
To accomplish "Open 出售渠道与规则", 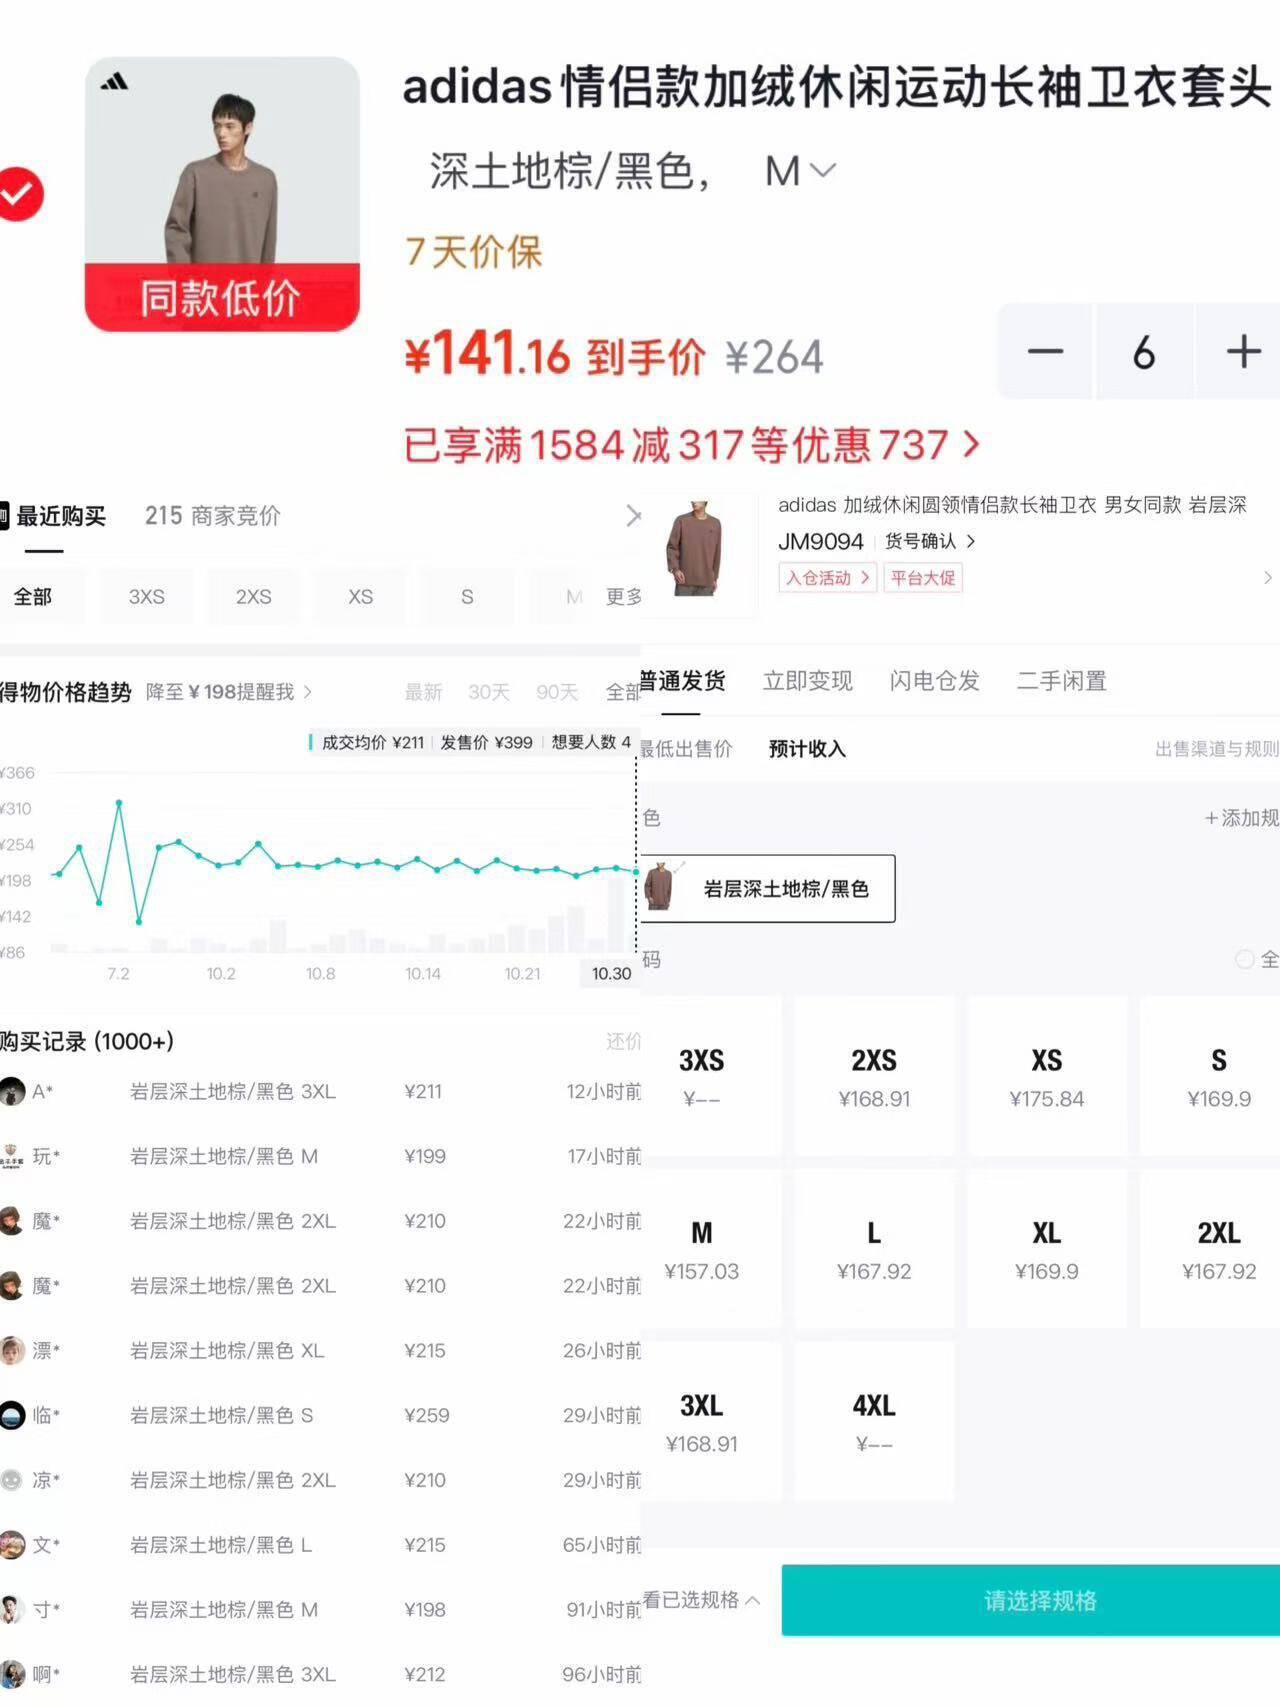I will tap(1217, 749).
